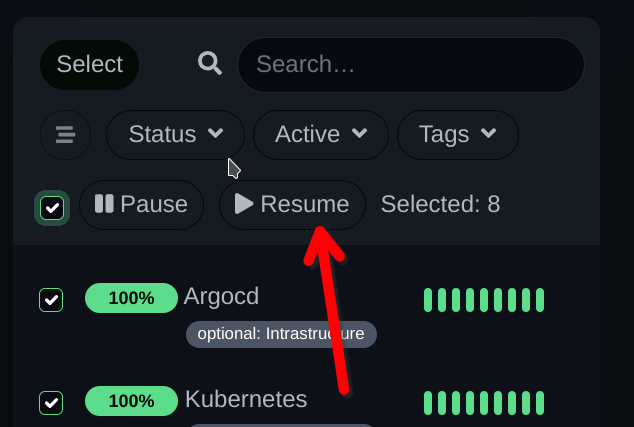634x427 pixels.
Task: Click the play triangle icon on Resume
Action: [x=244, y=203]
